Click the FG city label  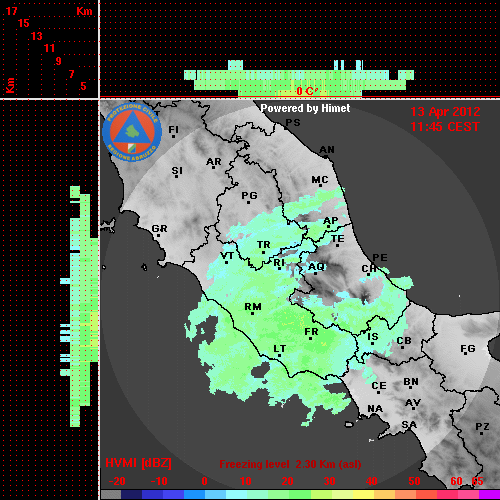(x=468, y=349)
